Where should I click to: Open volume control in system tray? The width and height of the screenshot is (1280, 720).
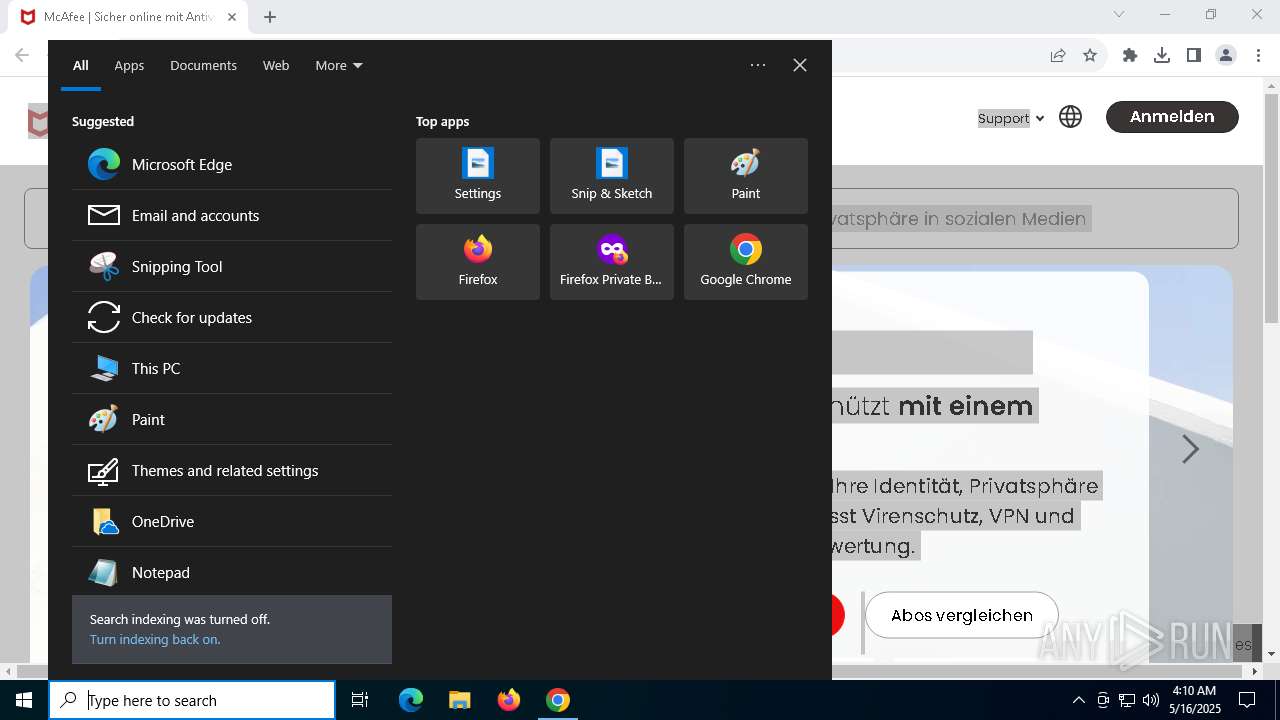click(1151, 700)
